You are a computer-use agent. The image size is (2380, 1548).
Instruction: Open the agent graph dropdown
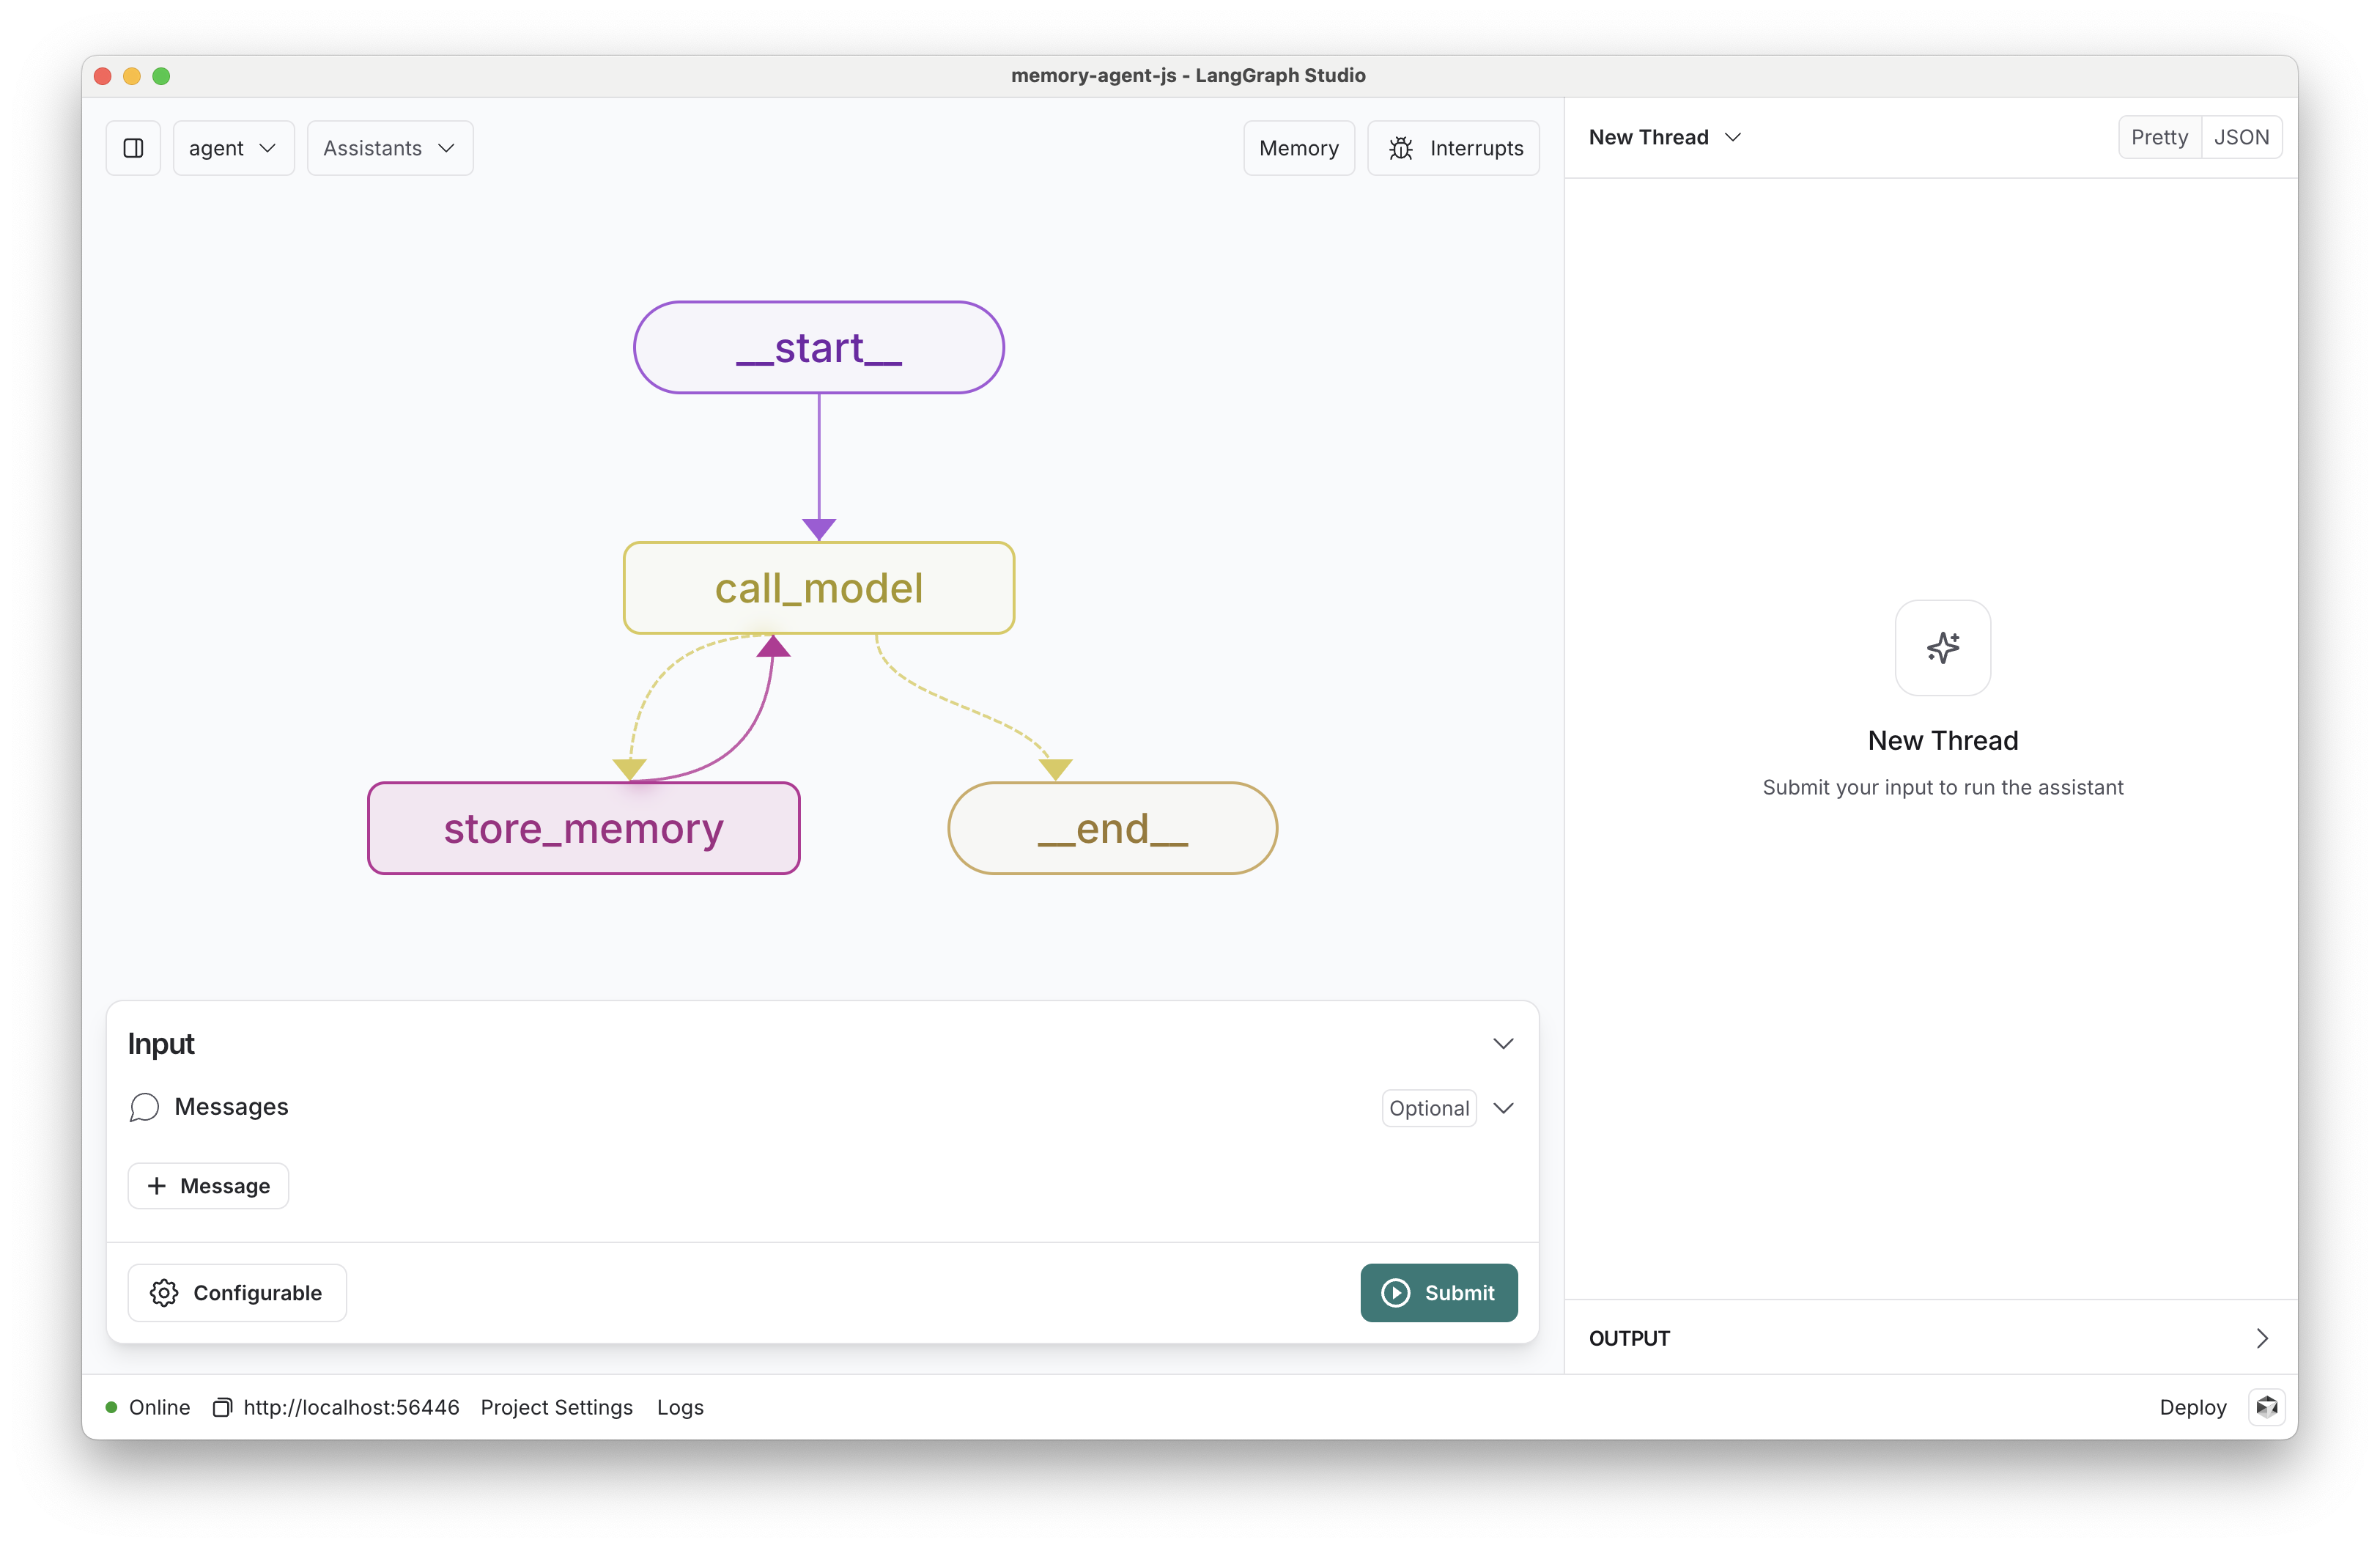tap(233, 148)
